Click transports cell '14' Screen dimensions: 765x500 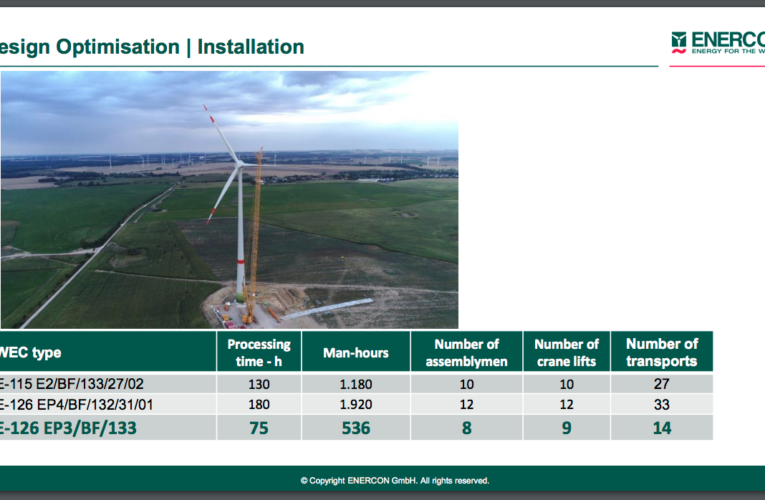tap(662, 428)
